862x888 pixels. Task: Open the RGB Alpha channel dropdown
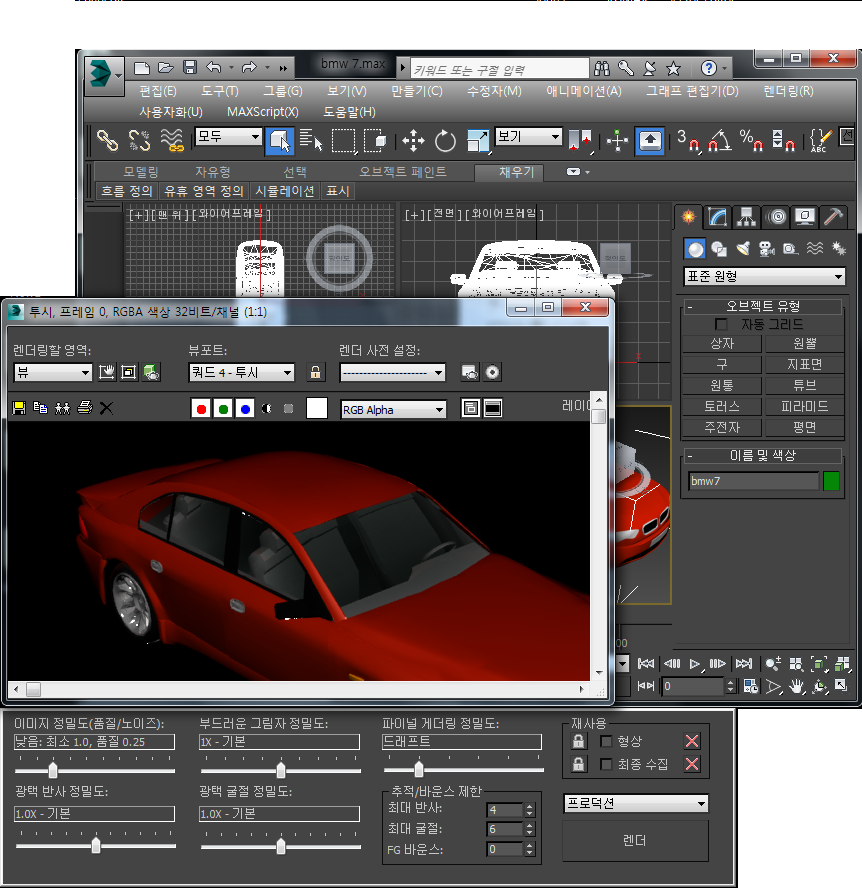pos(394,410)
